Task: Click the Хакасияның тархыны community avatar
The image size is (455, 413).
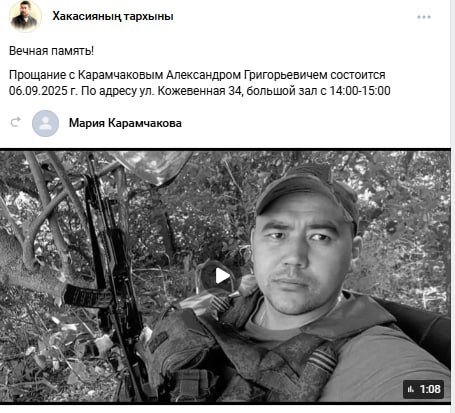Action: (25, 16)
